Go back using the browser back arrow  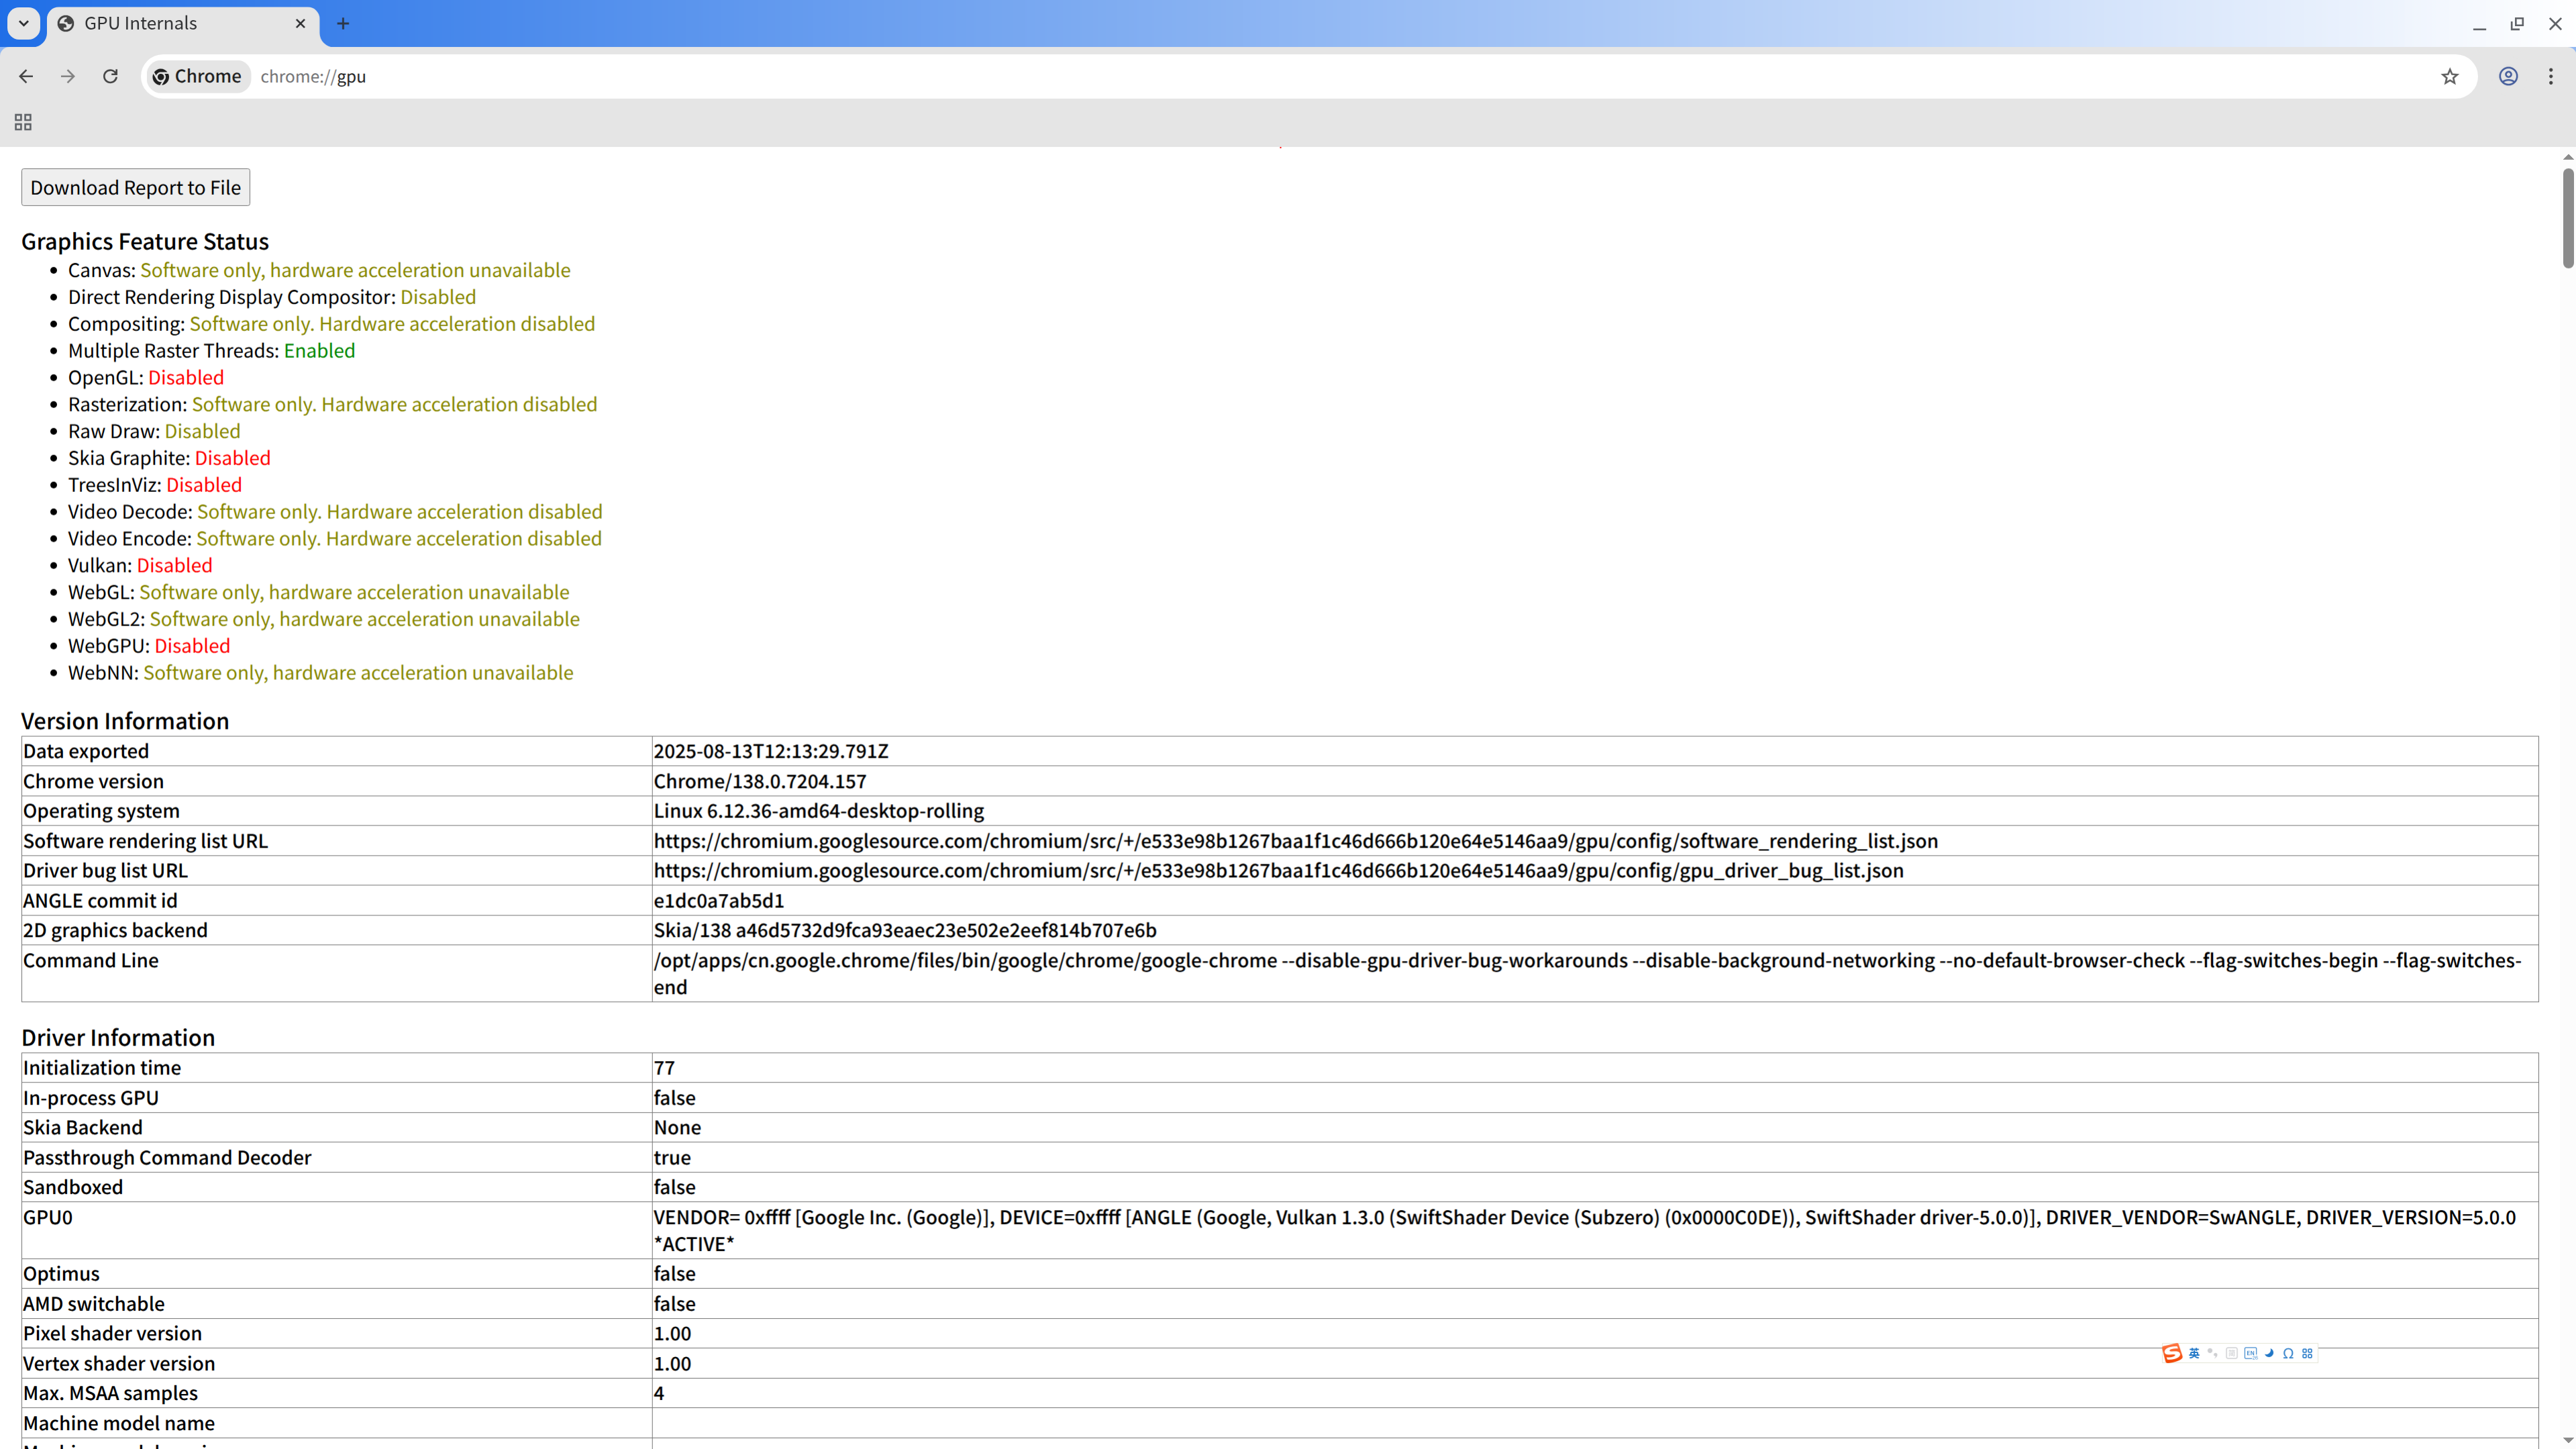pos(26,76)
